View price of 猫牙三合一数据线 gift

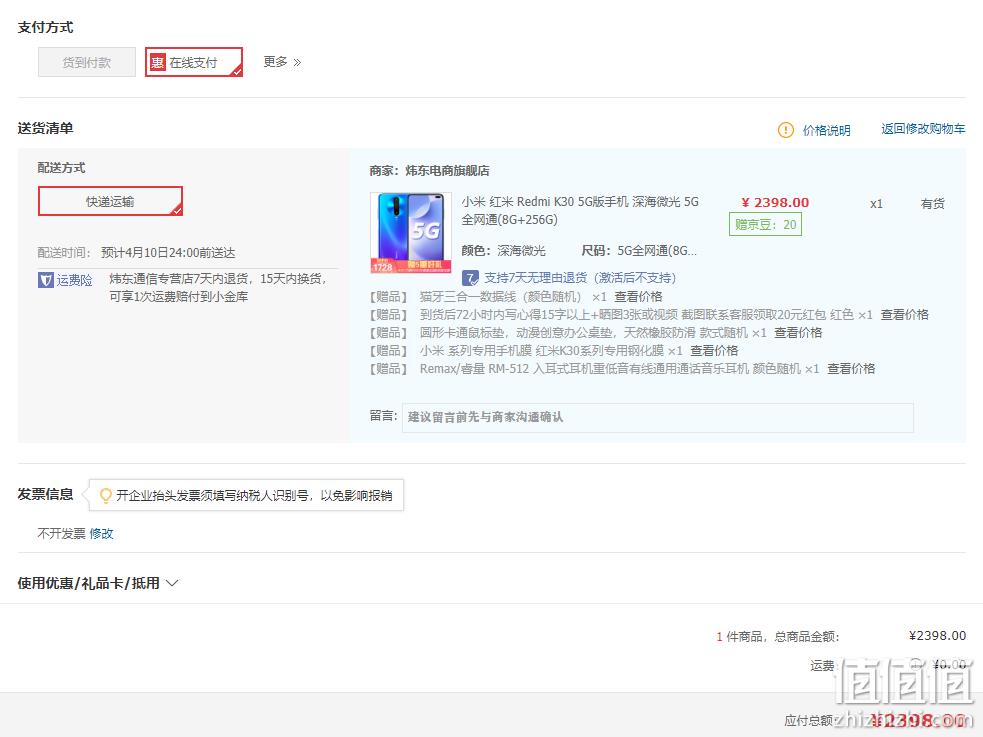tap(638, 296)
